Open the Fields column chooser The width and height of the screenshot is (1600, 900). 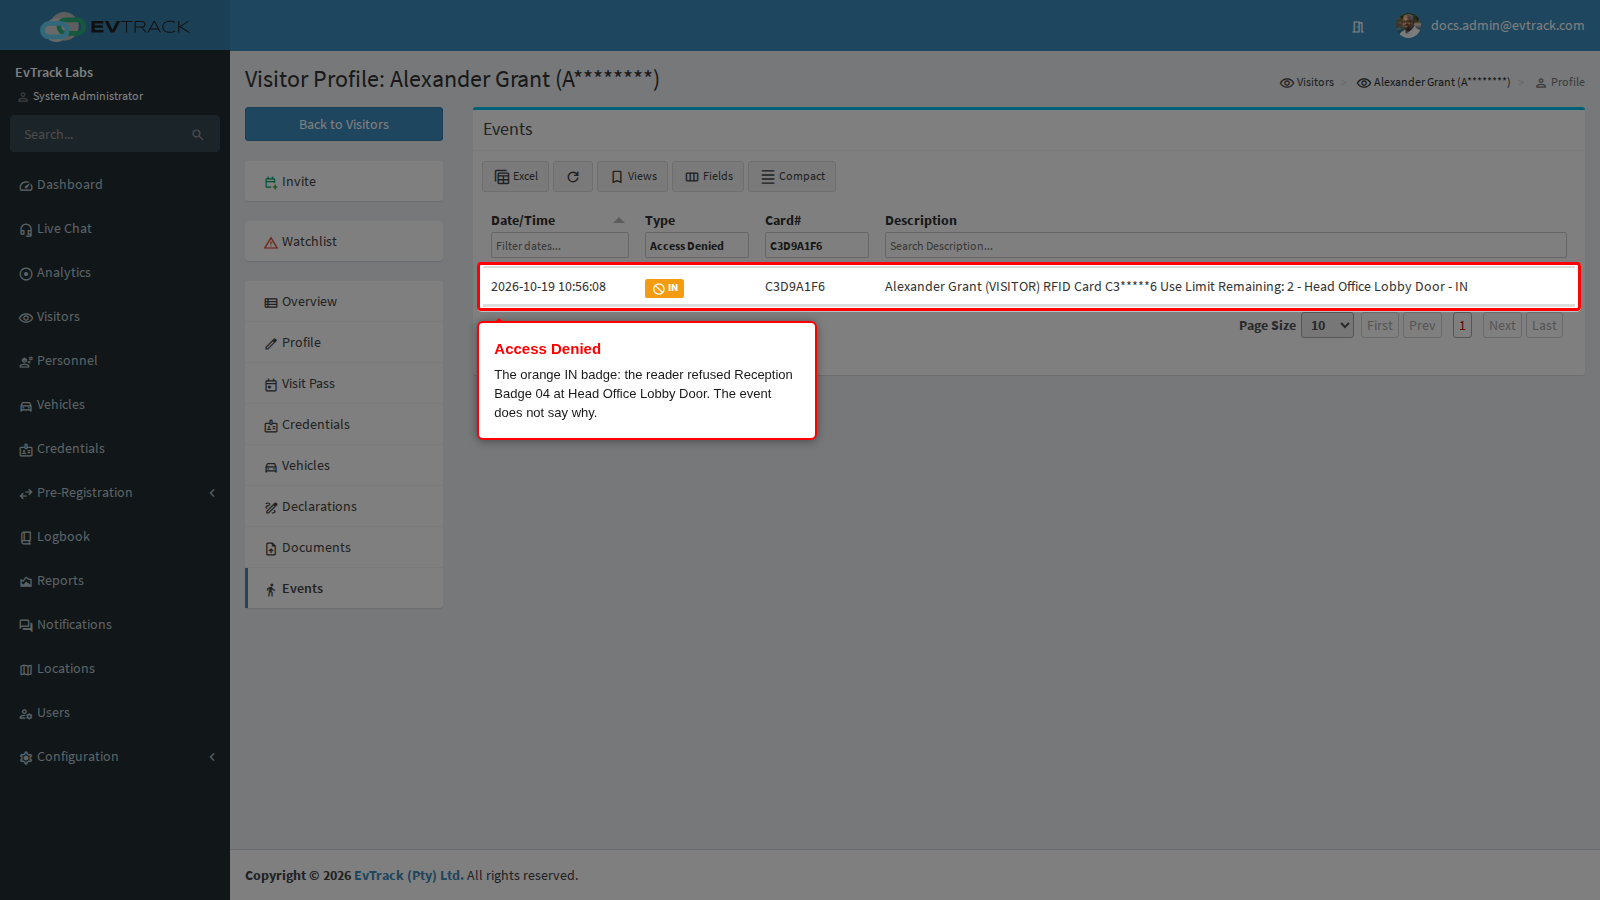point(709,177)
